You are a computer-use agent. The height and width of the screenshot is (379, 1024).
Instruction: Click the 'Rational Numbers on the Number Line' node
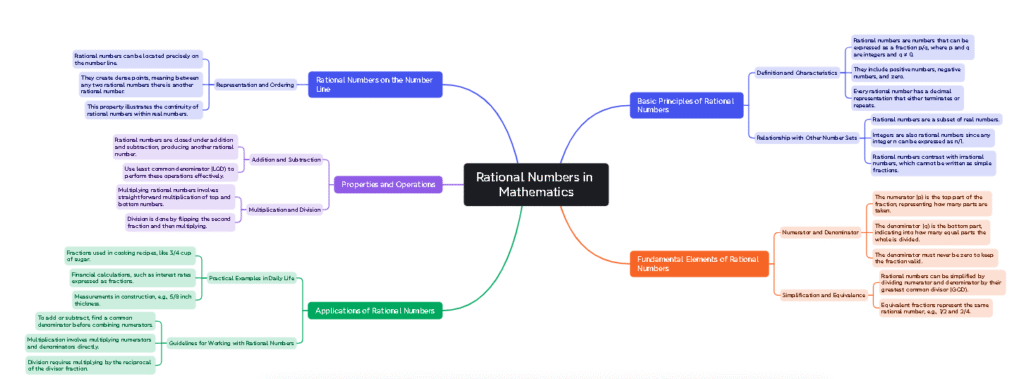tap(375, 84)
